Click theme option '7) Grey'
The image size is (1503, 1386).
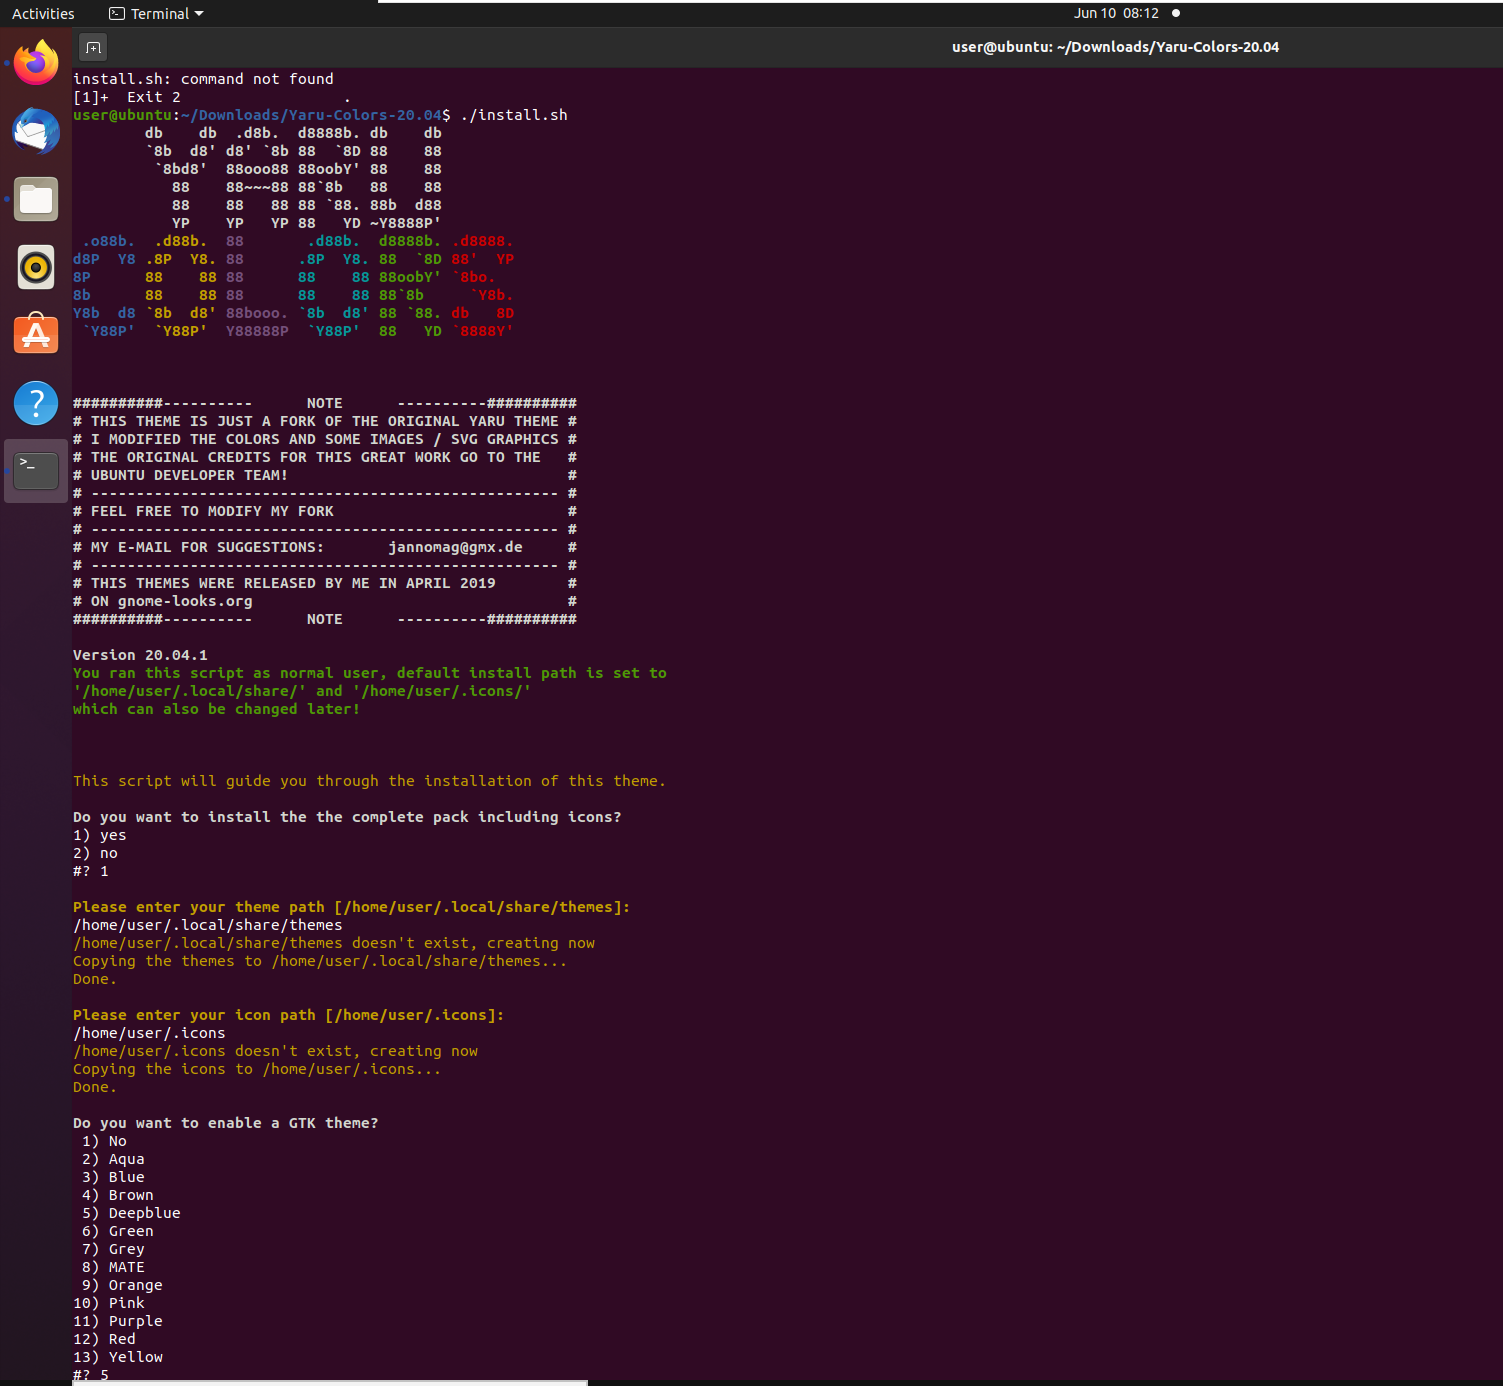pyautogui.click(x=113, y=1249)
